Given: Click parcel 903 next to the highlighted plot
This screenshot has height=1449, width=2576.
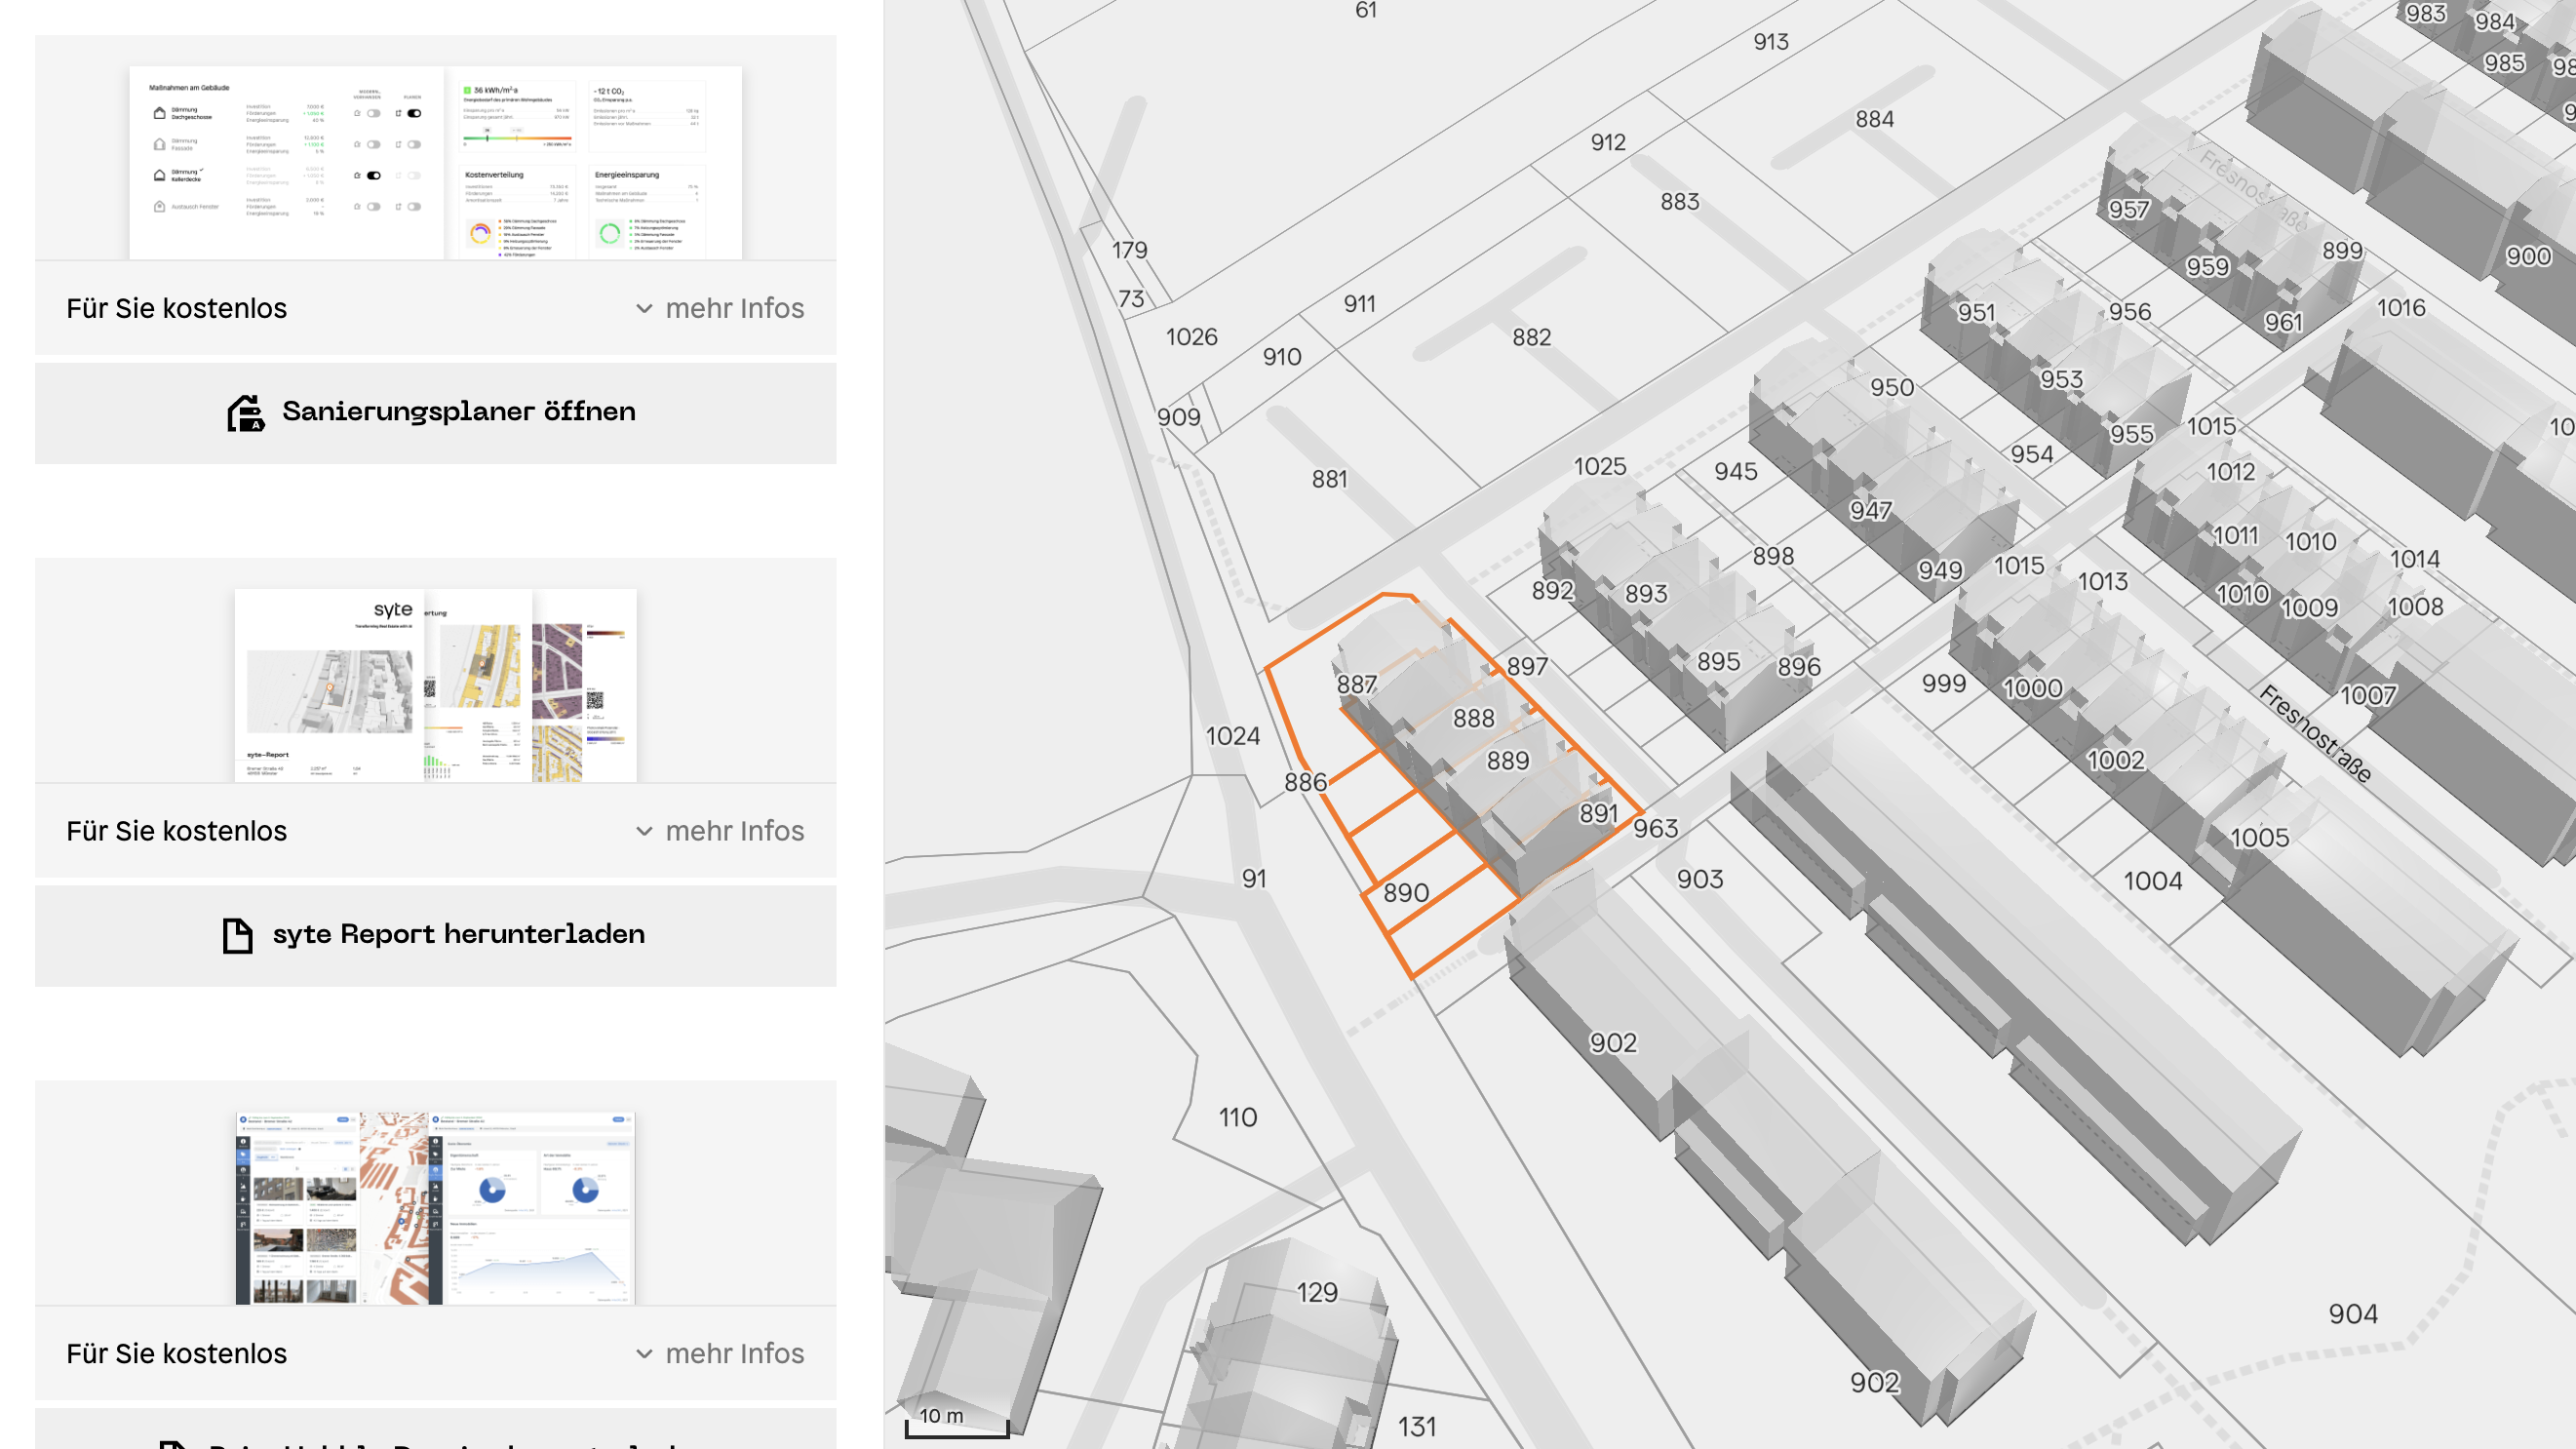Looking at the screenshot, I should pyautogui.click(x=1699, y=879).
